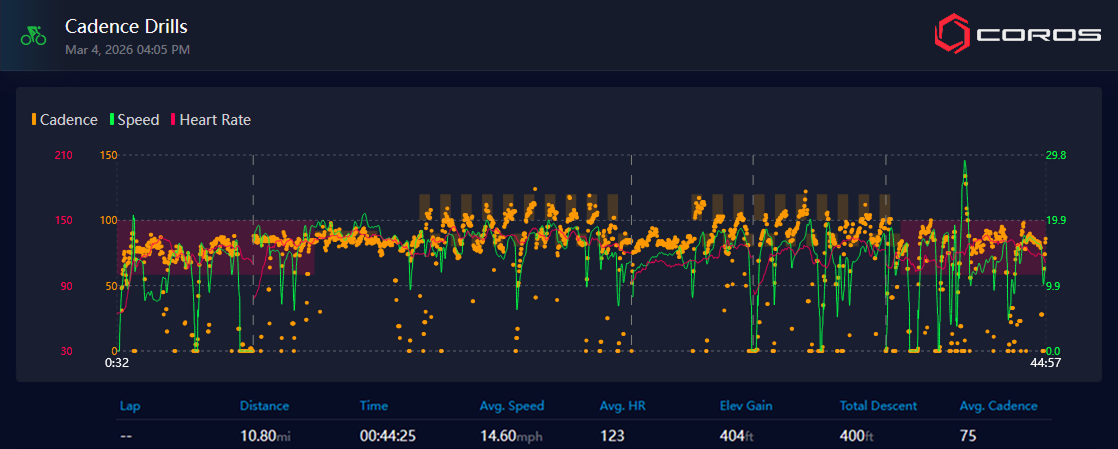Viewport: 1118px width, 449px height.
Task: Hide the Speed series via legend label
Action: (x=138, y=120)
